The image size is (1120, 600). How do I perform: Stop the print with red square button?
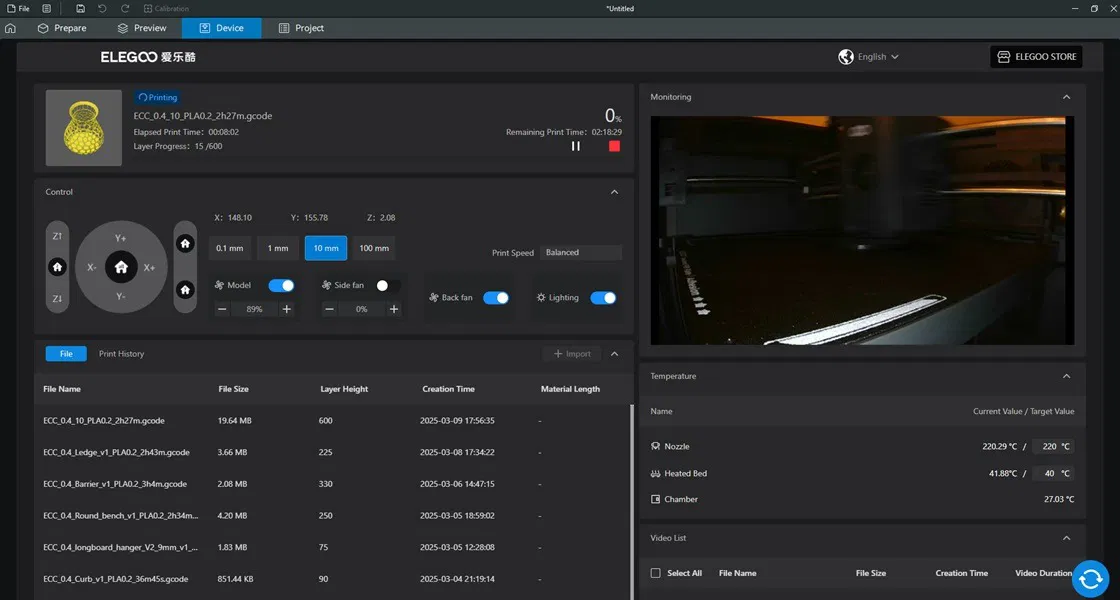point(614,146)
